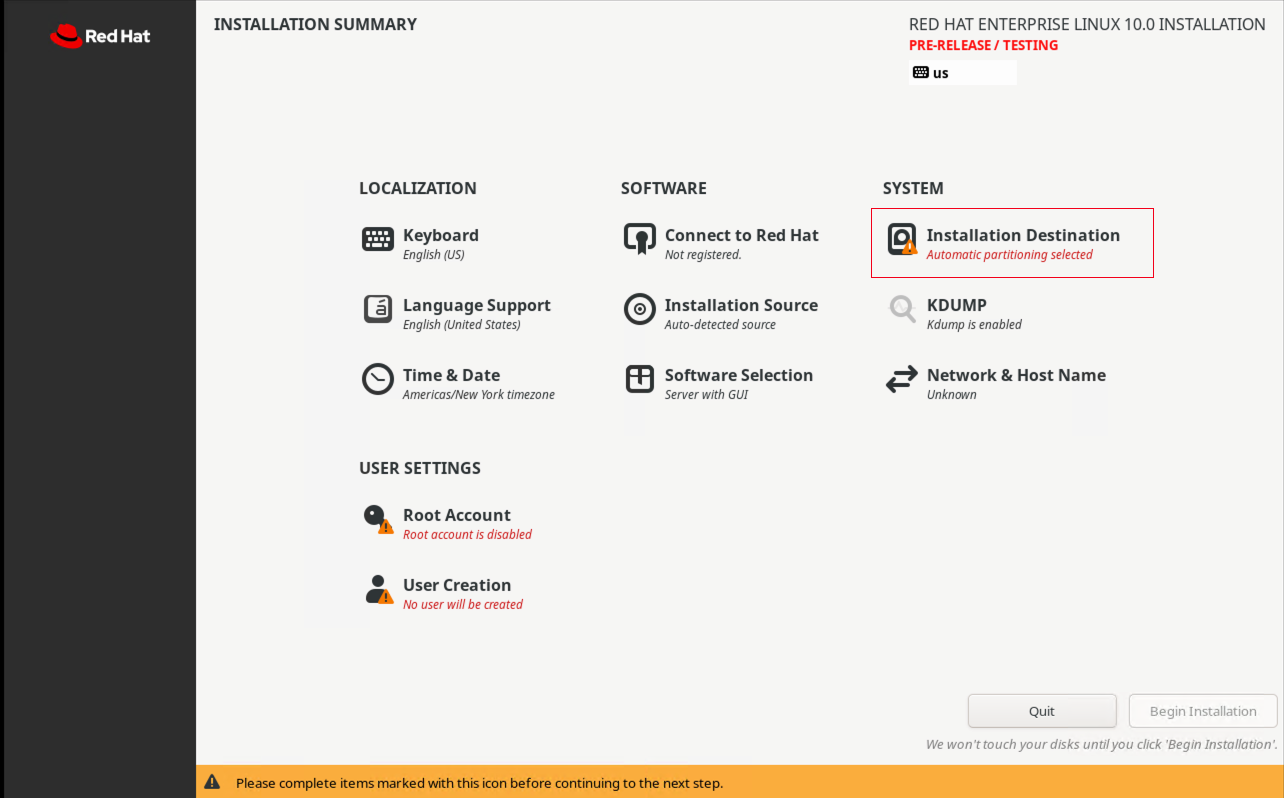Viewport: 1284px width, 798px height.
Task: Click the Software Selection package icon
Action: pyautogui.click(x=640, y=380)
